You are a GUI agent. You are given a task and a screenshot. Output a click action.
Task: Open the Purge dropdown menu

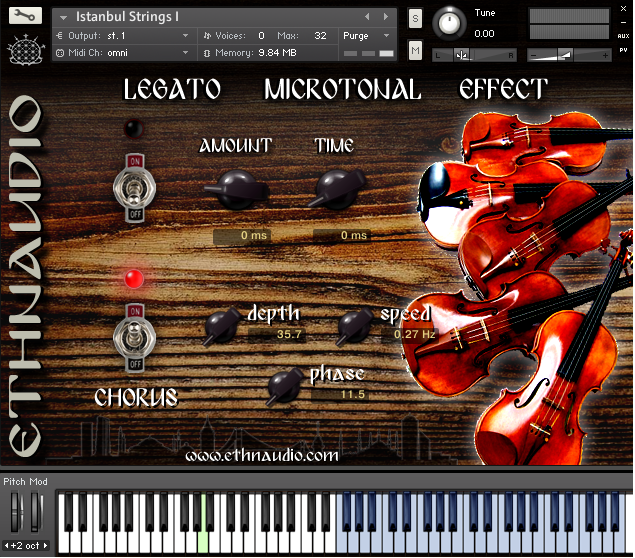pos(367,36)
